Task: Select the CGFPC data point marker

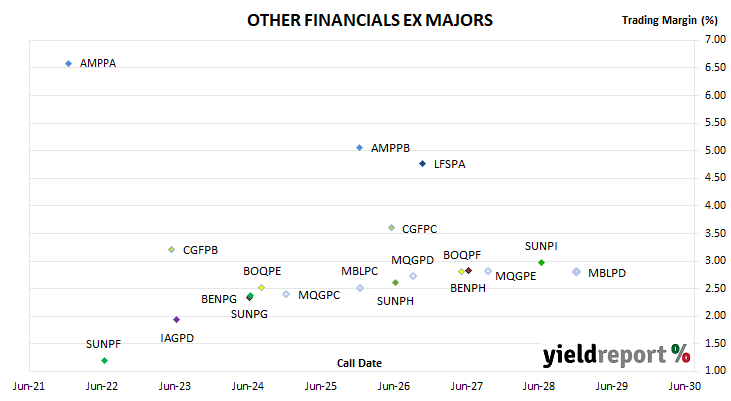Action: point(392,228)
